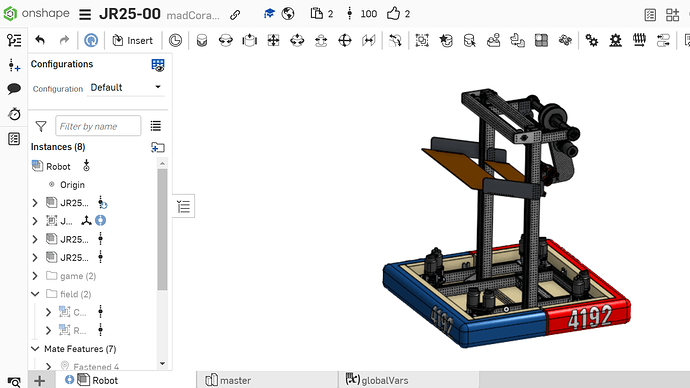
Task: Open the fastened mate tool
Action: [x=202, y=40]
